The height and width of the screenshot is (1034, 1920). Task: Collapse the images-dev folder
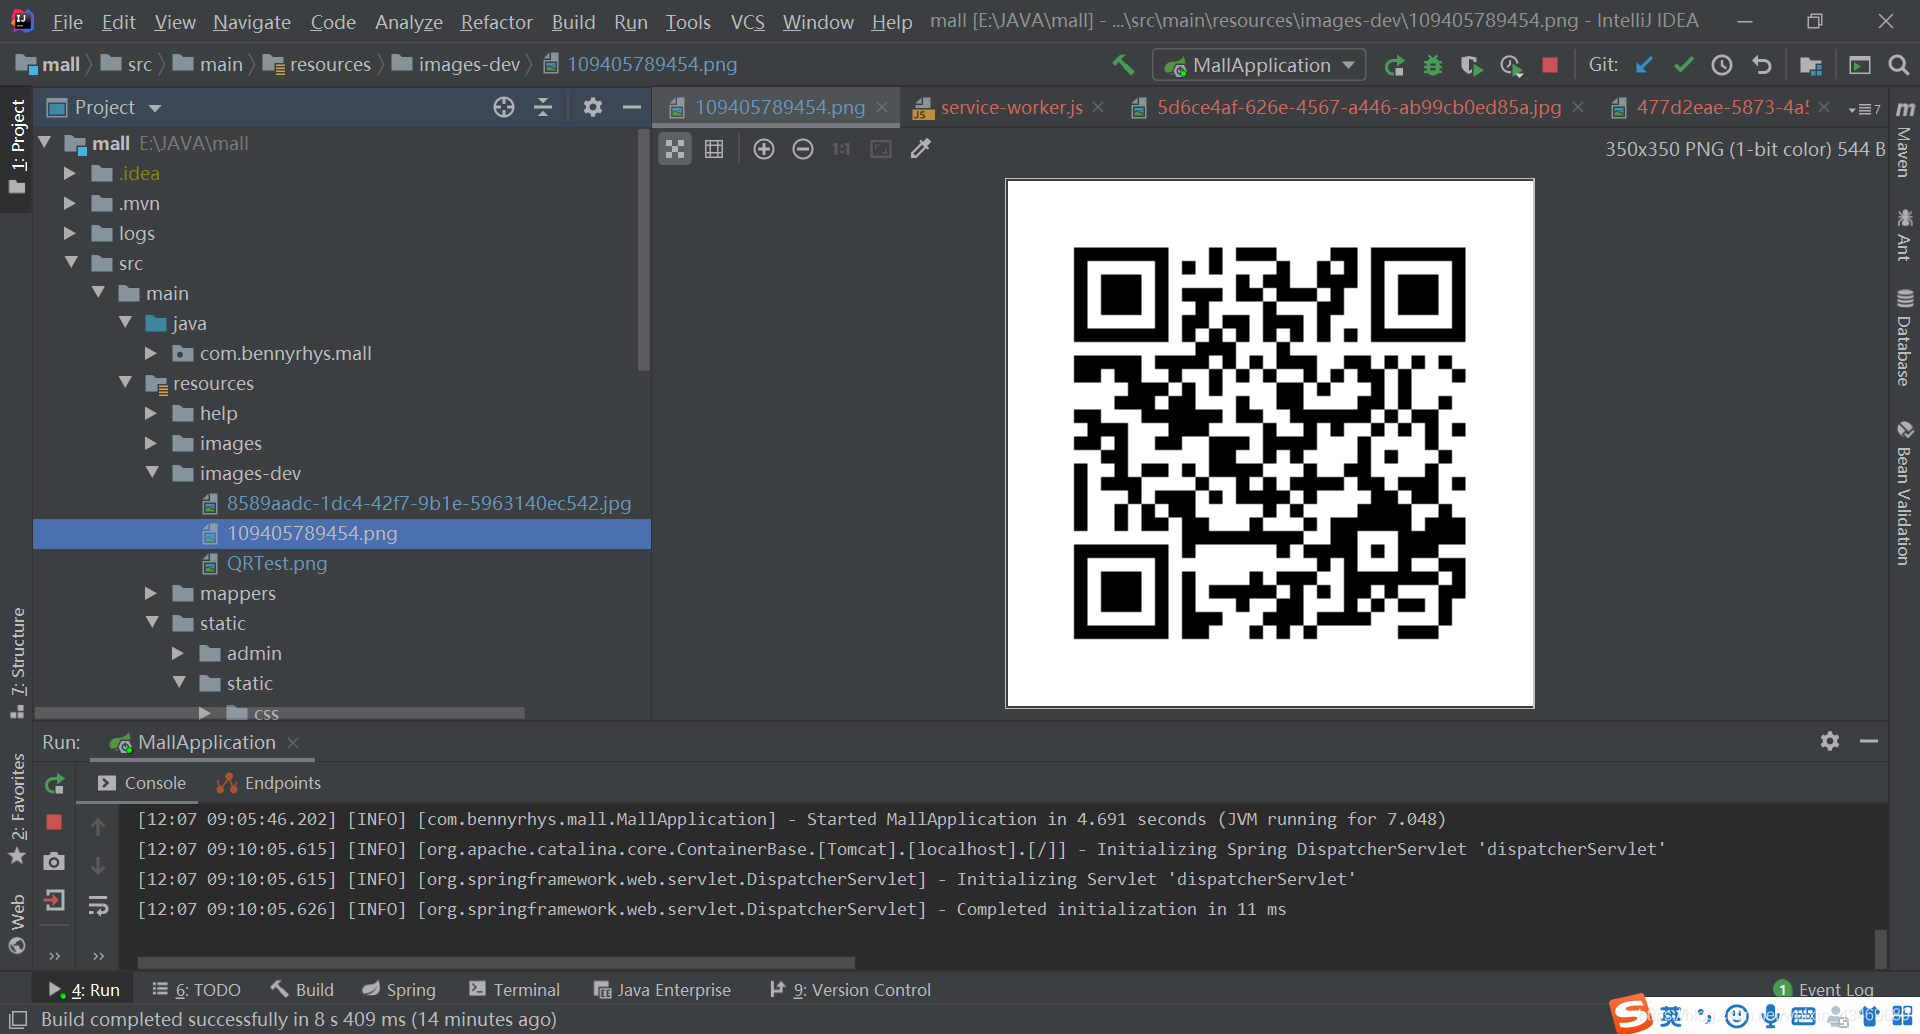(x=152, y=473)
